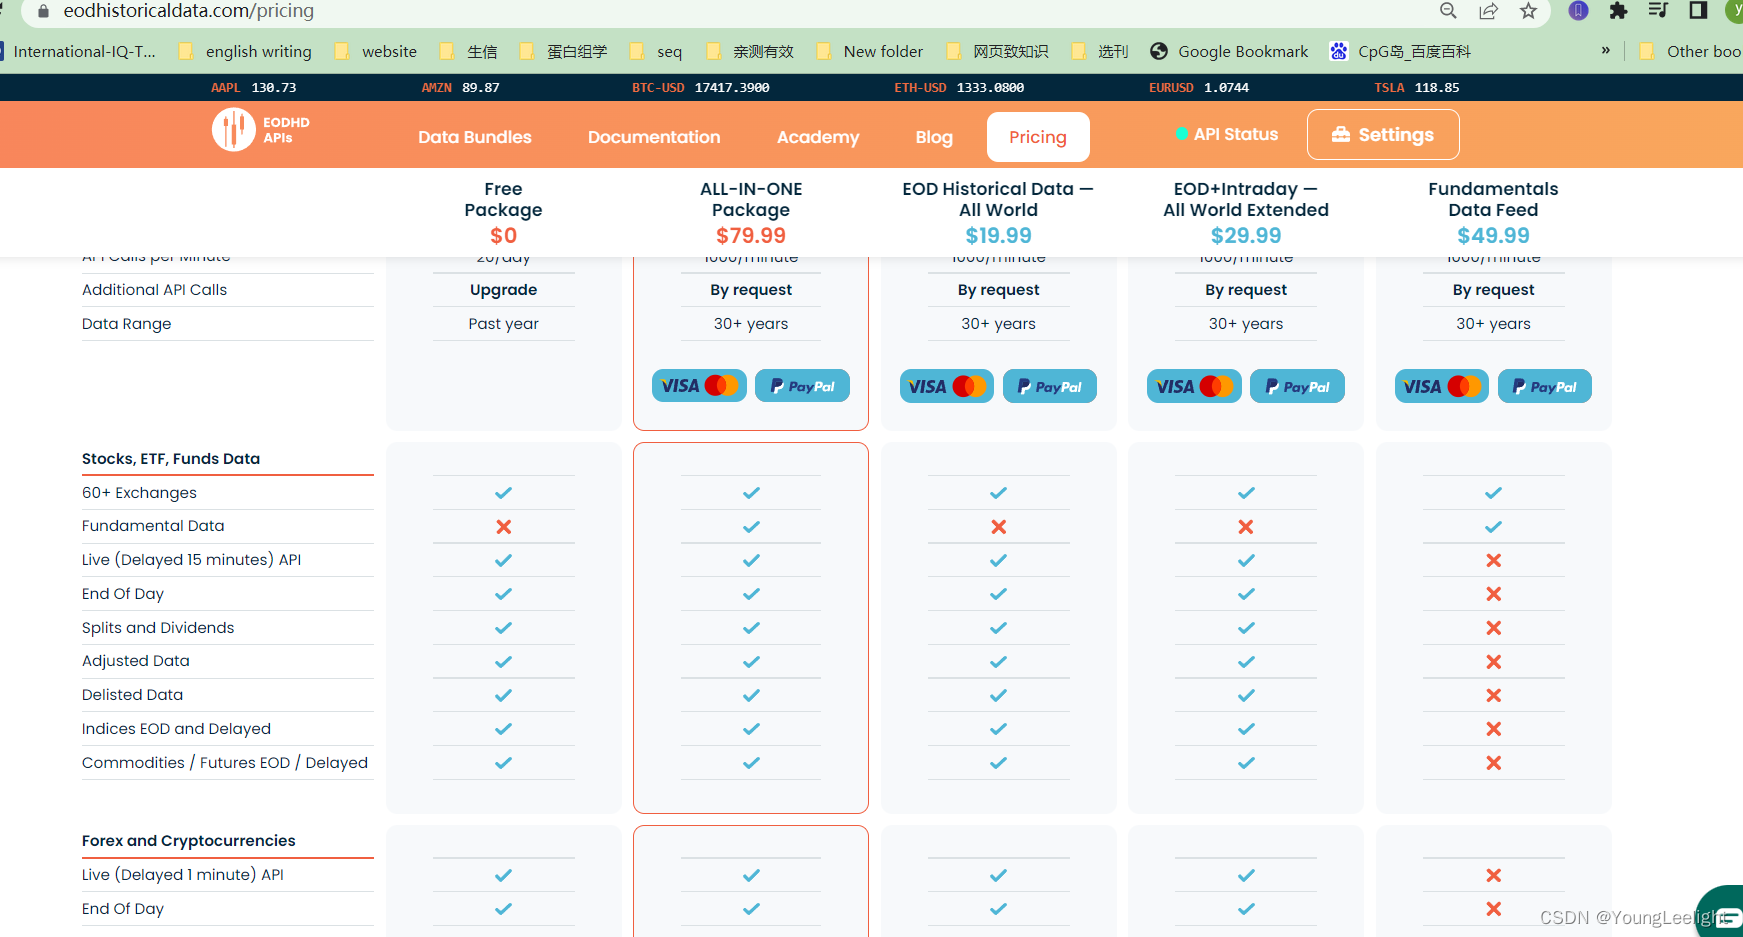Open the 'seq' bookmark folder
Screen dimensions: 1743x937
point(656,52)
